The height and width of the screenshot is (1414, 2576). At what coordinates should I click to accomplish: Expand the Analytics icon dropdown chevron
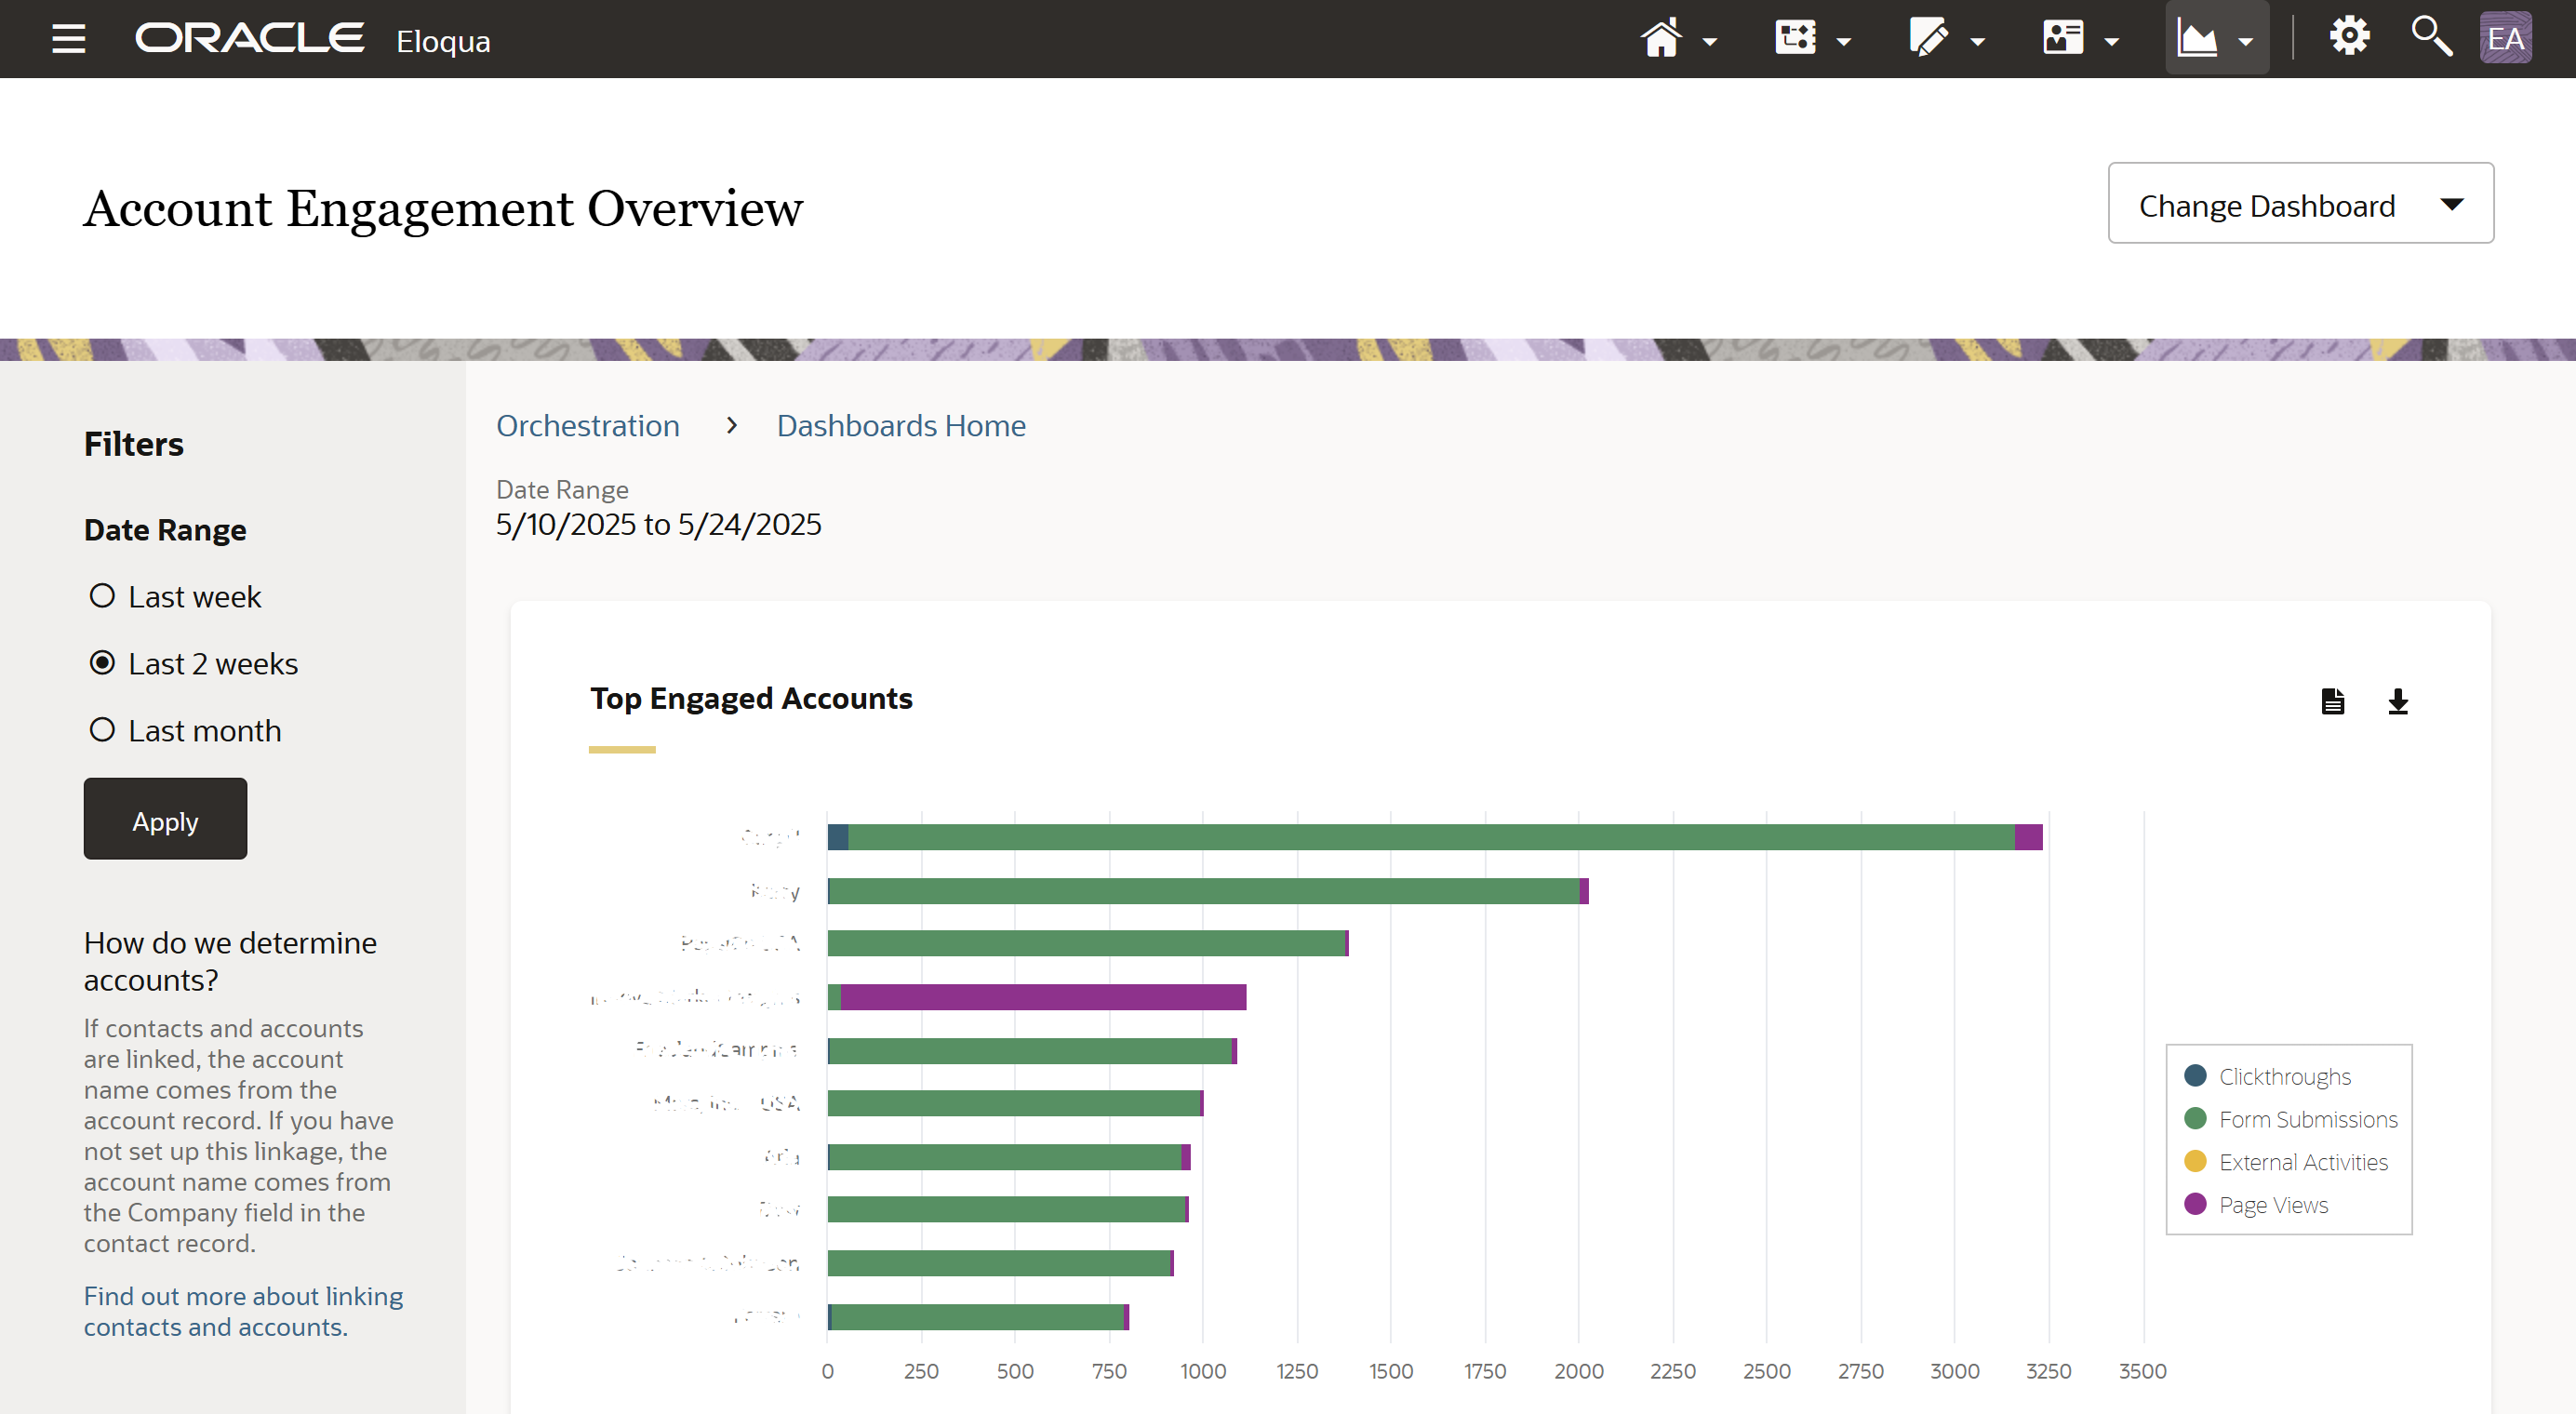[x=2245, y=40]
